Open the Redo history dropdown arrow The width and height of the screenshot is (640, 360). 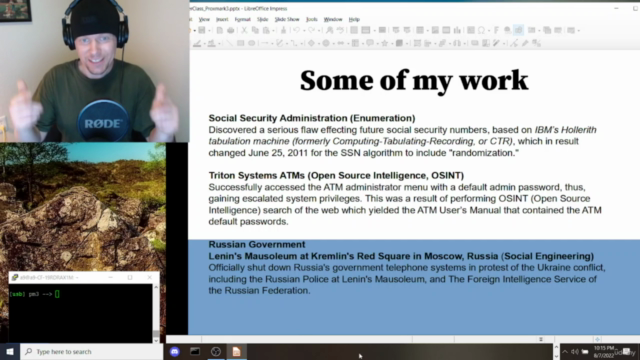pyautogui.click(x=318, y=31)
